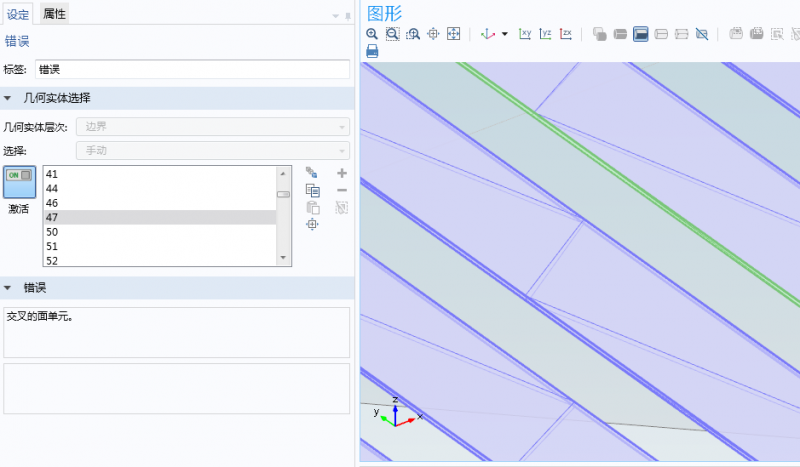This screenshot has width=800, height=467.
Task: Click the minus Remove from Selection icon
Action: pyautogui.click(x=342, y=190)
